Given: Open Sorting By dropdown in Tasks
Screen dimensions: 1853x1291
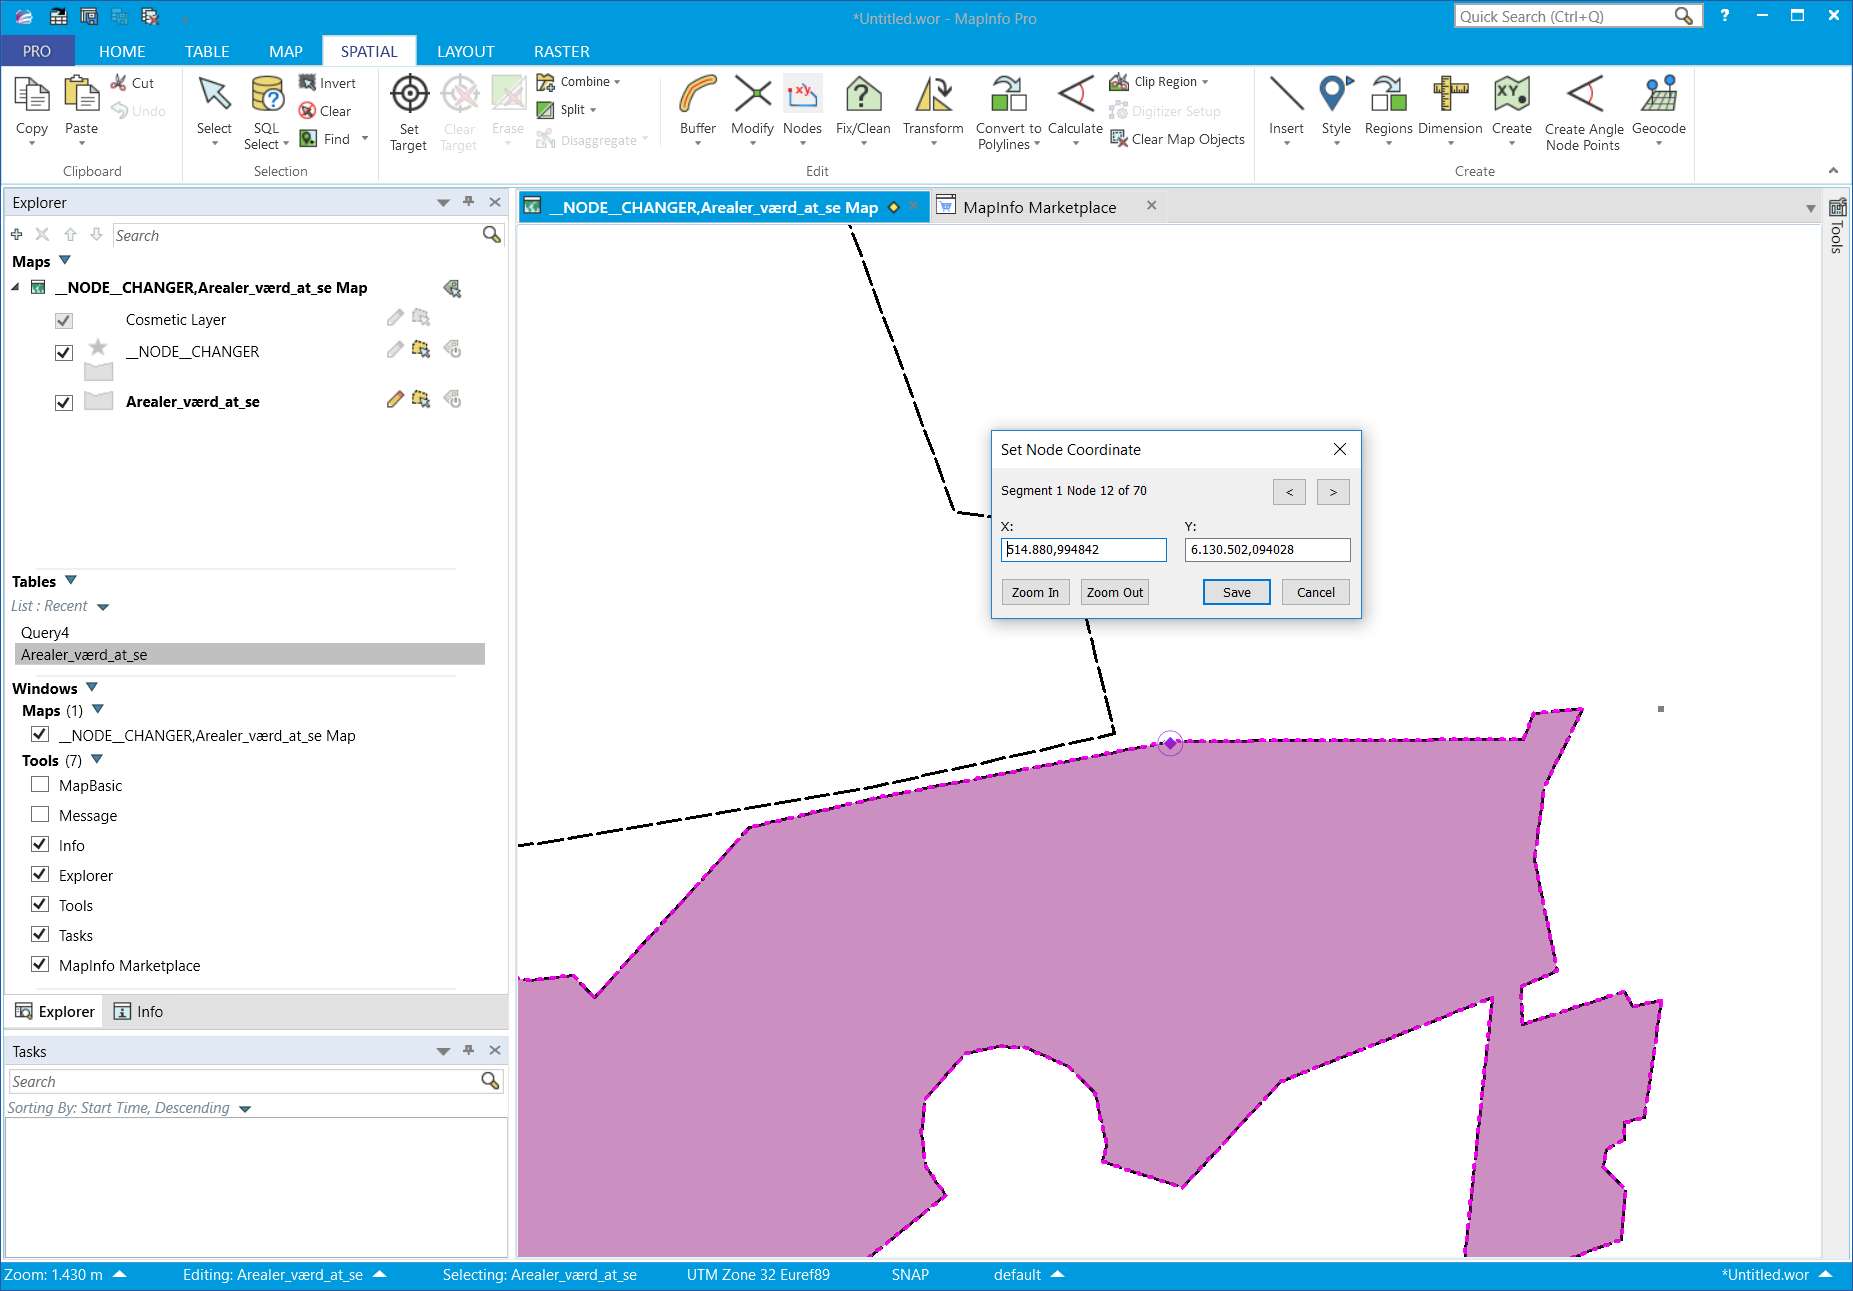Looking at the screenshot, I should (245, 1109).
